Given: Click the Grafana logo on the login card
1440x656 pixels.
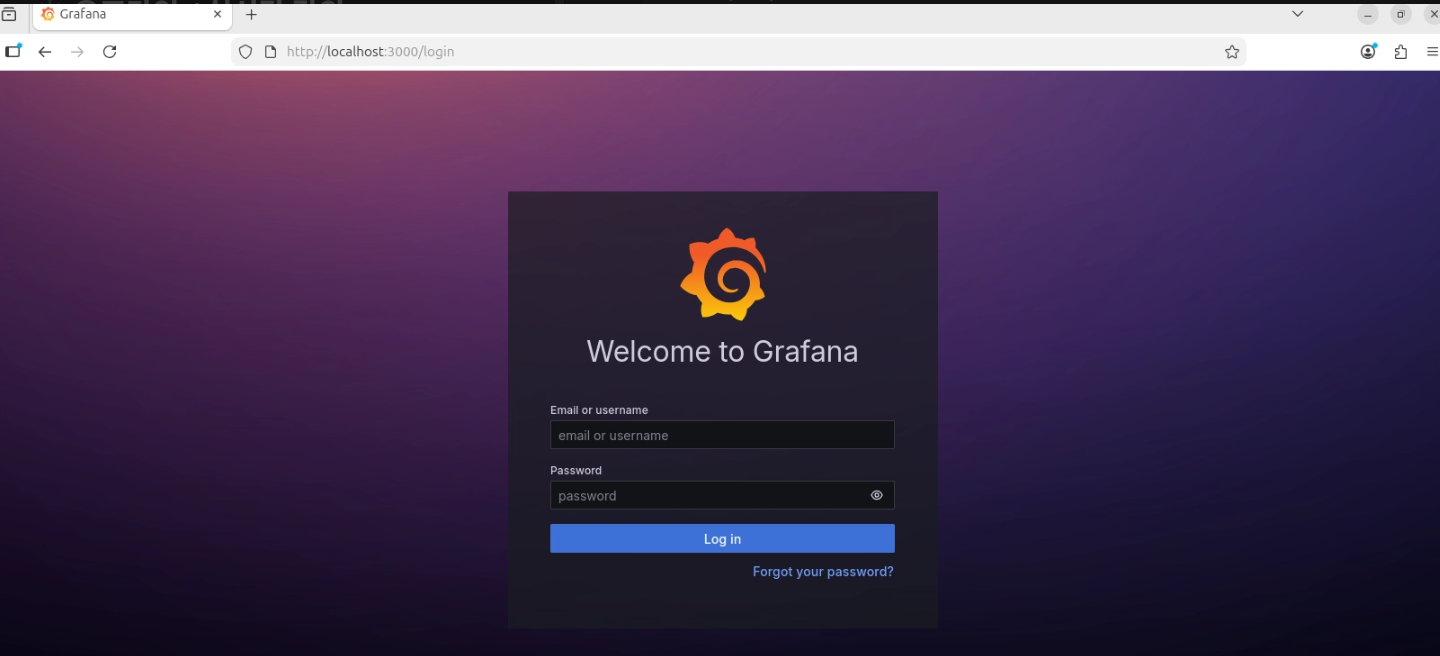Looking at the screenshot, I should coord(723,274).
